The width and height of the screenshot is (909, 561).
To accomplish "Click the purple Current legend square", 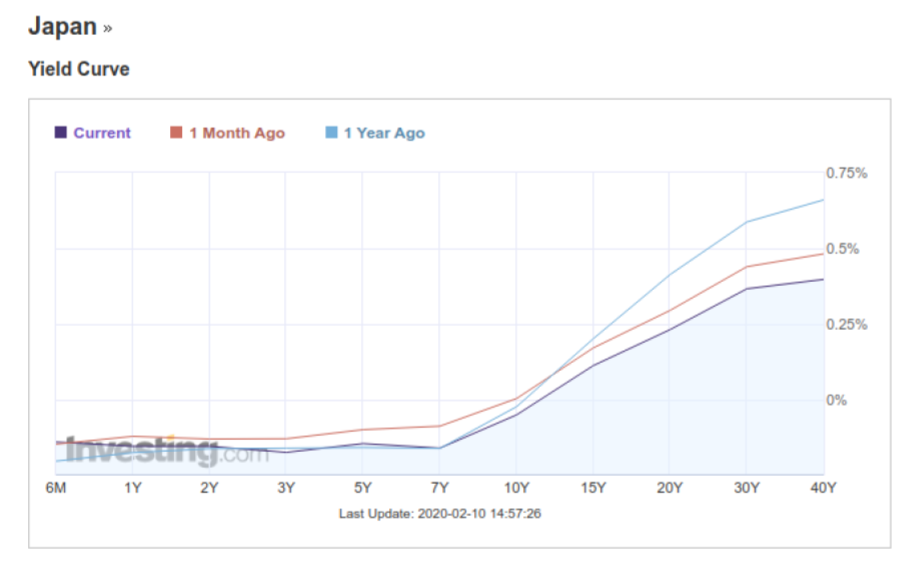I will pos(60,133).
